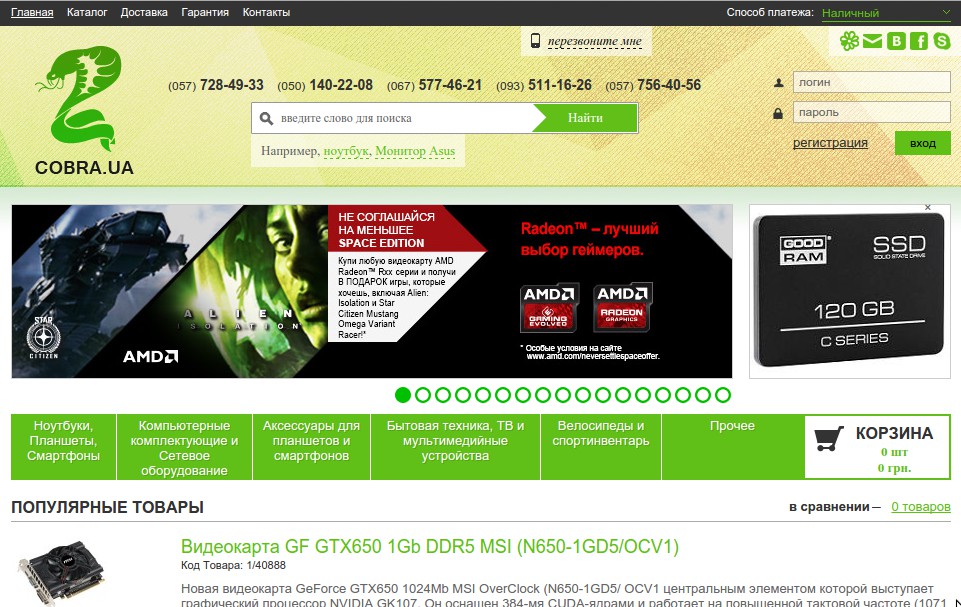Click the user icon beside login field
The height and width of the screenshot is (607, 961).
(x=778, y=82)
